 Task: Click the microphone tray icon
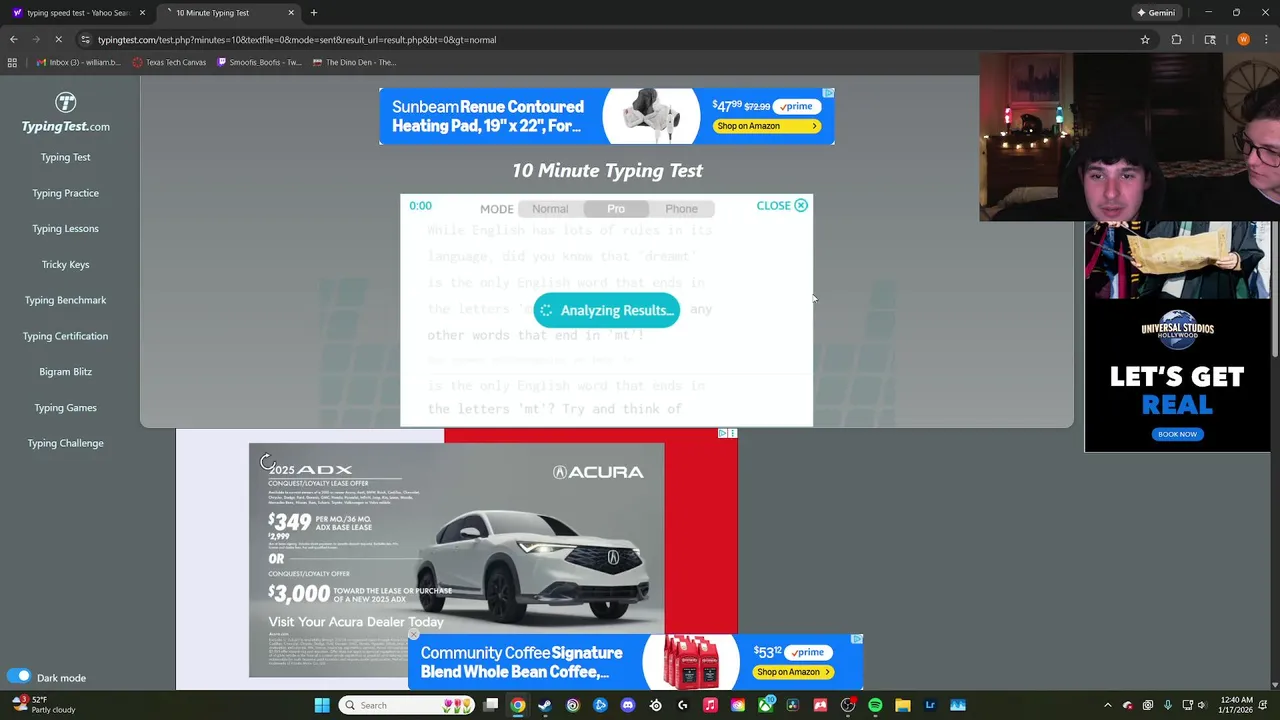click(x=1167, y=705)
